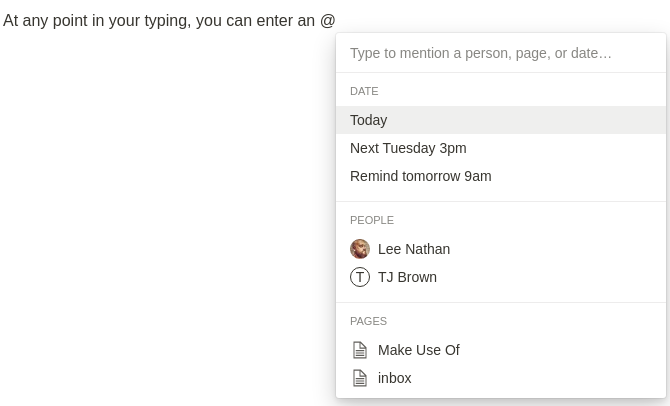Click the word "At" starting the sentence
This screenshot has height=406, width=670.
click(12, 21)
